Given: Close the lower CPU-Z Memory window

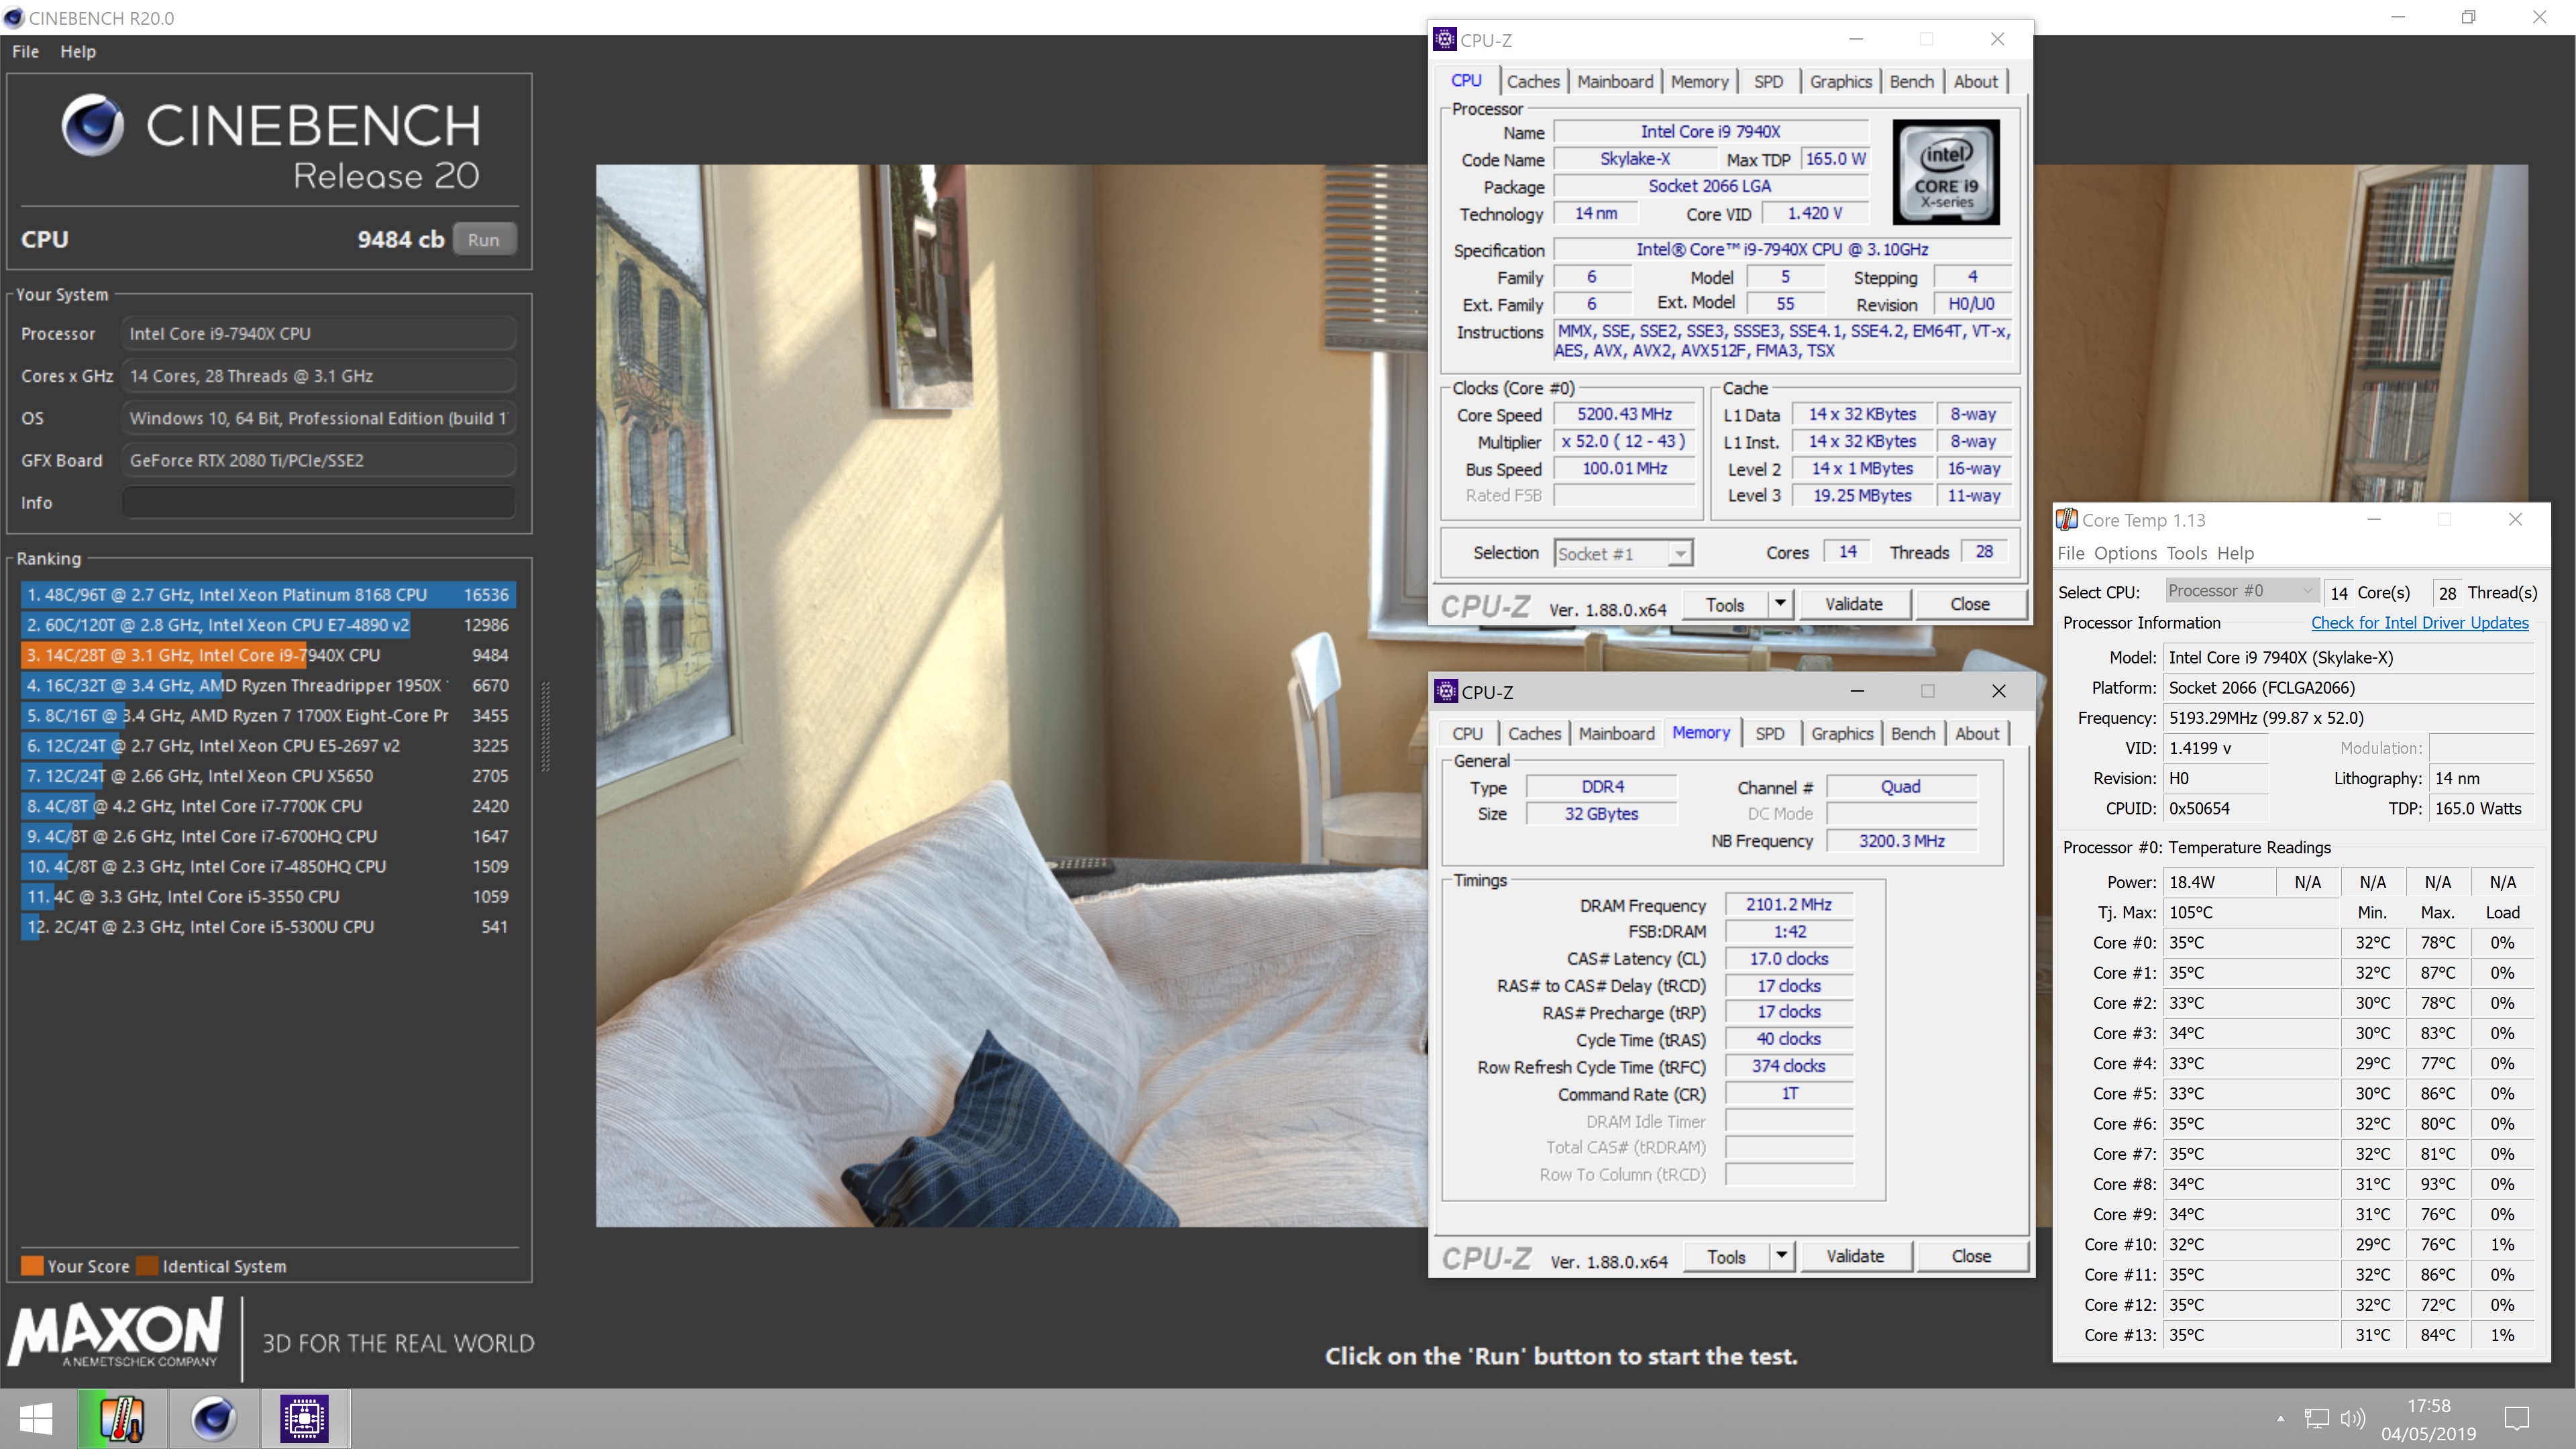Looking at the screenshot, I should [x=1998, y=691].
